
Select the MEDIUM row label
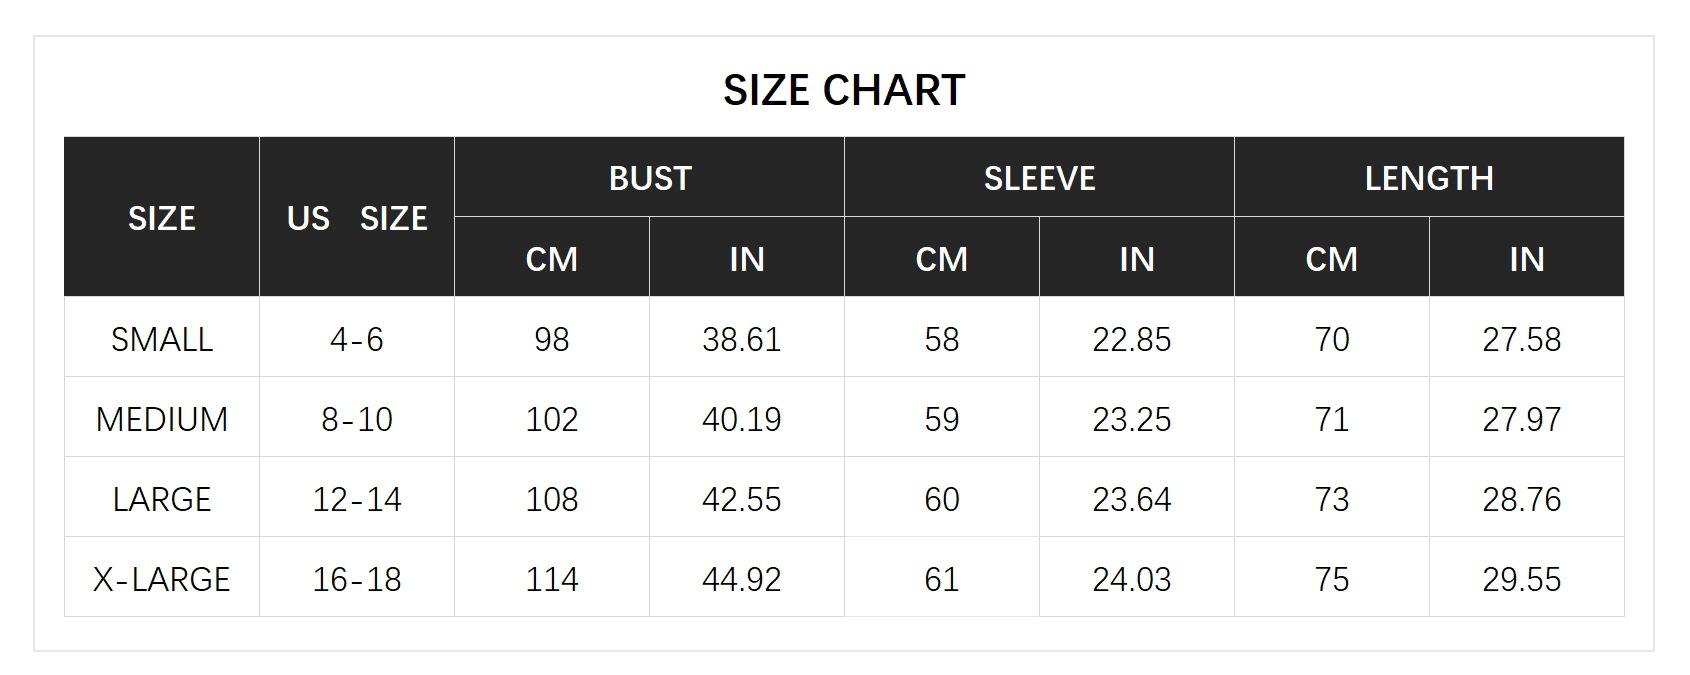pyautogui.click(x=161, y=419)
